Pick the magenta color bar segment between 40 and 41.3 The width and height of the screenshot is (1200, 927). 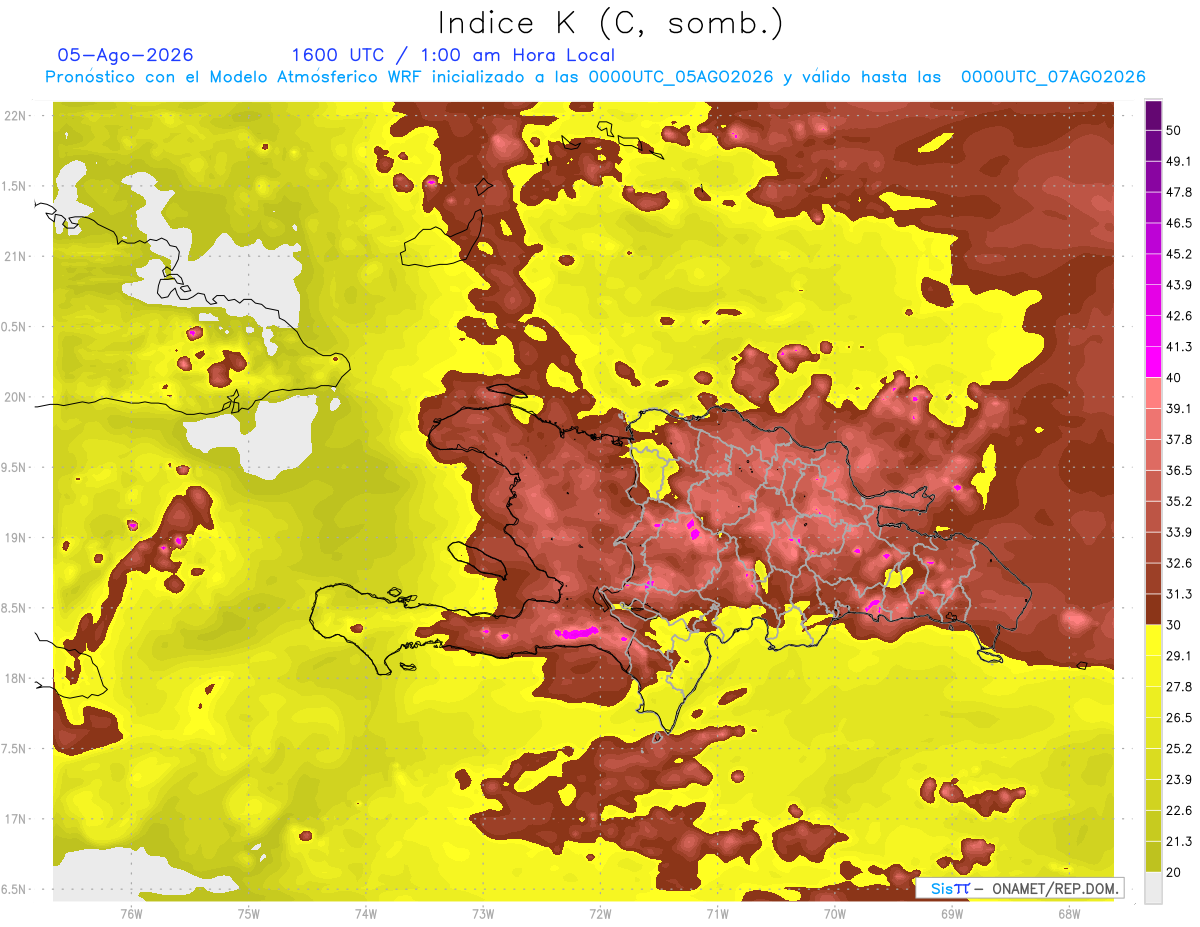coord(1153,362)
